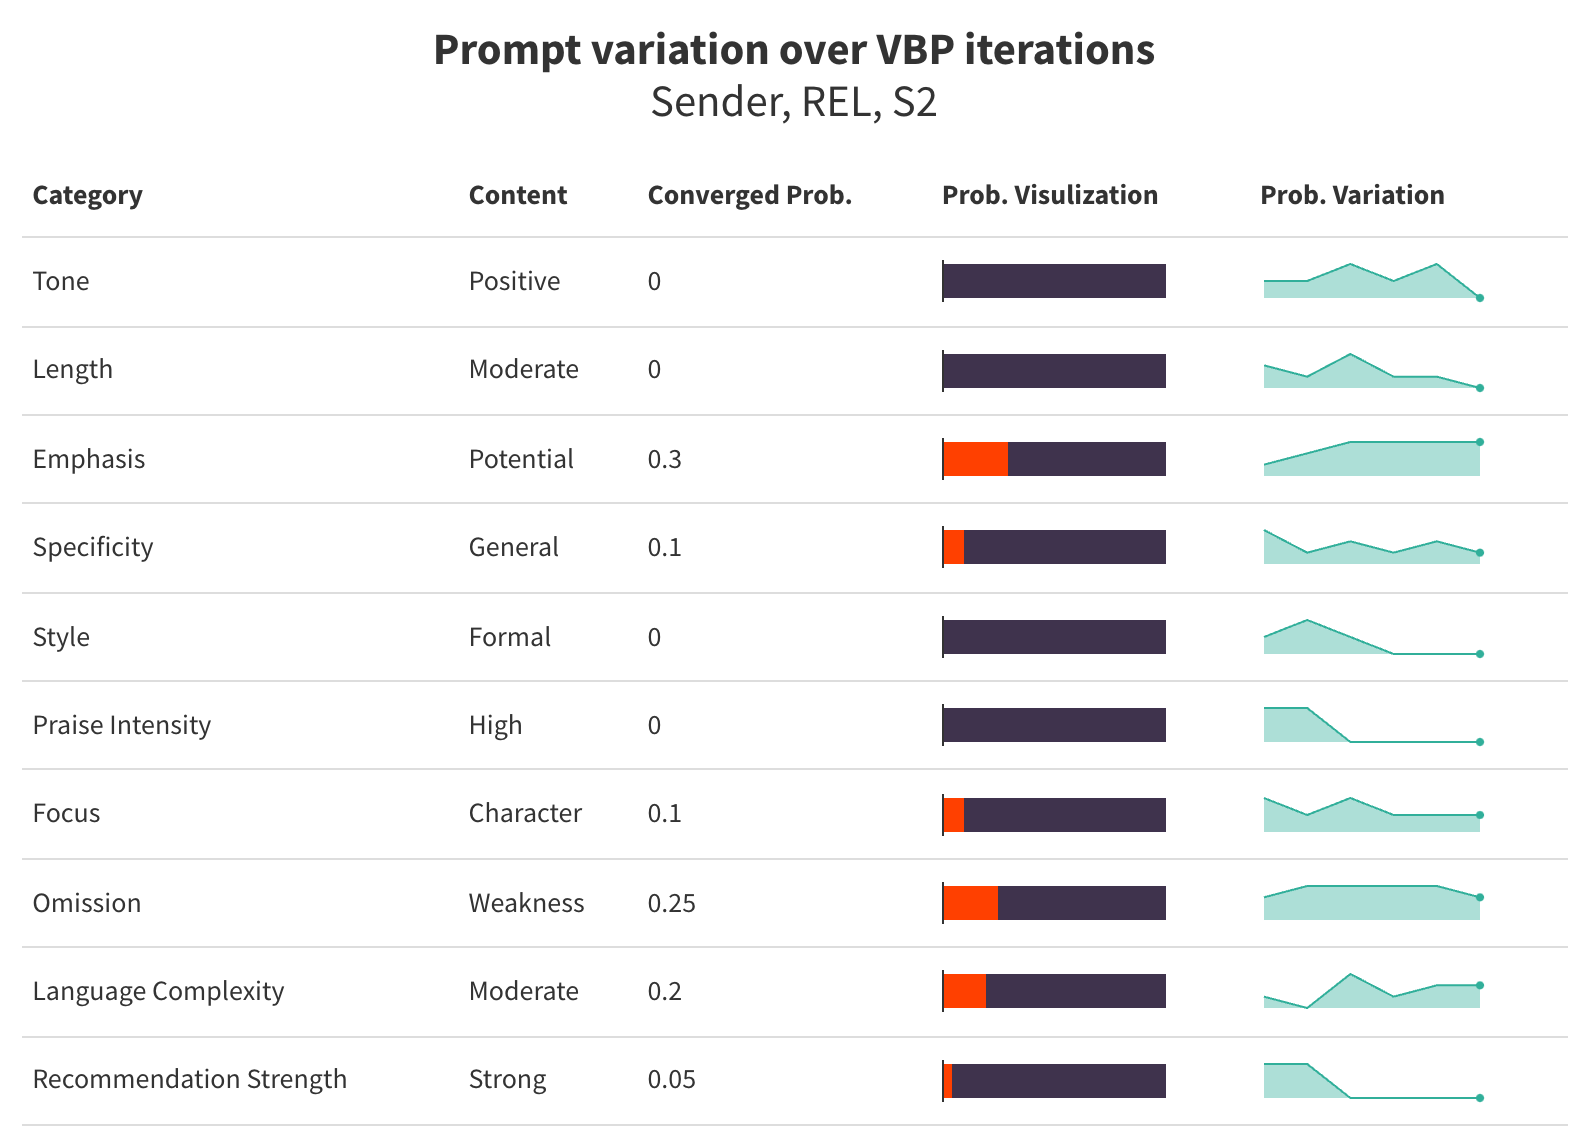
Task: Select the Tone row label
Action: click(61, 281)
